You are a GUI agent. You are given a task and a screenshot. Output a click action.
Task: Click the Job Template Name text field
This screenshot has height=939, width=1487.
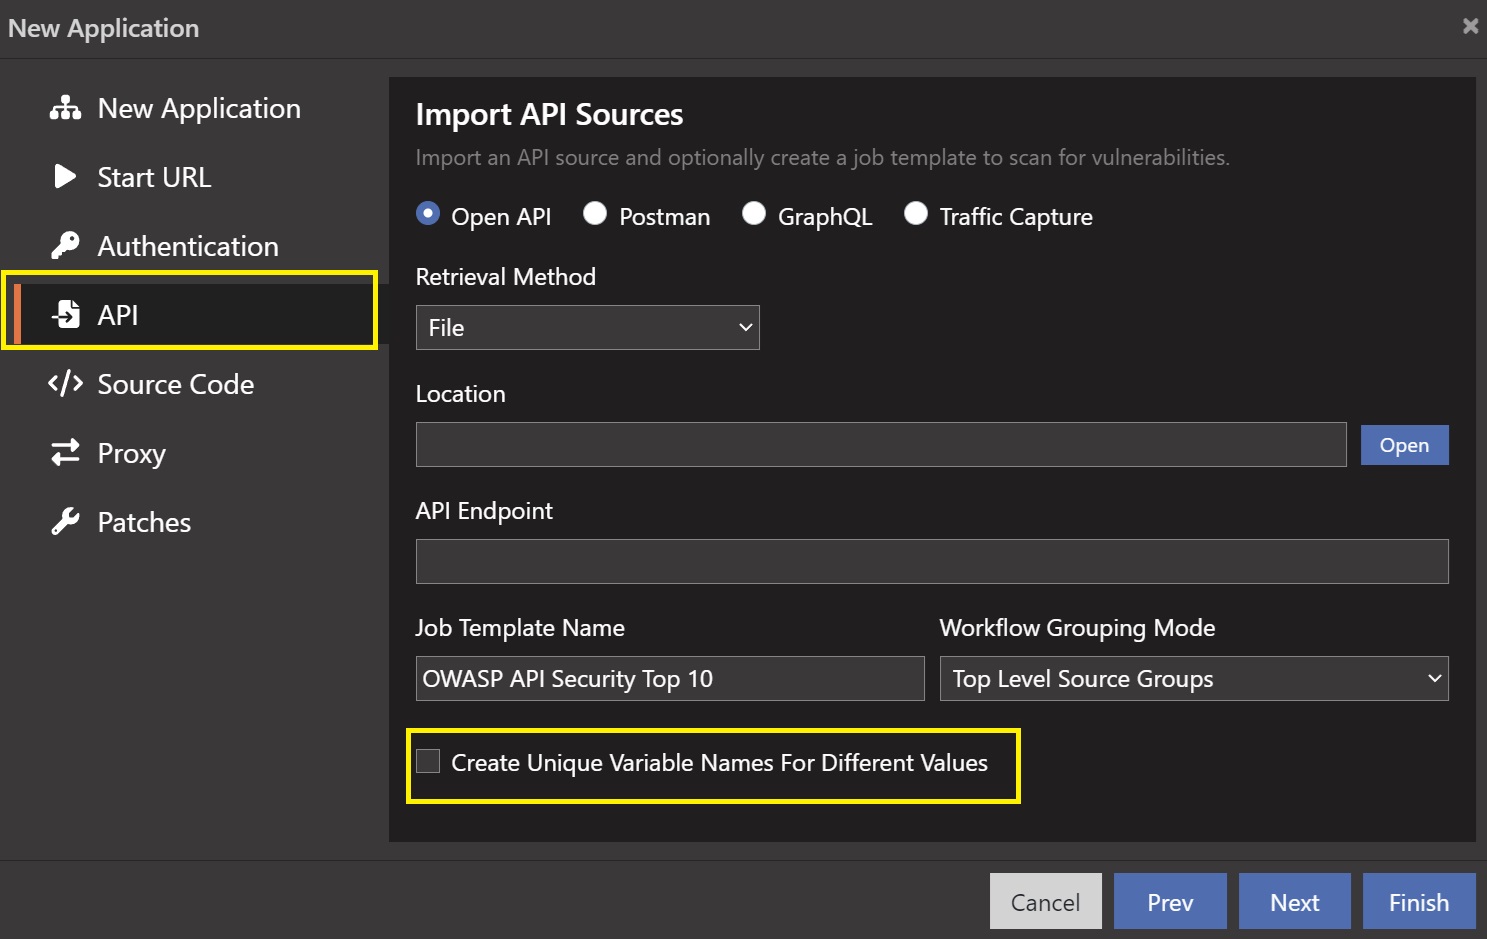669,679
